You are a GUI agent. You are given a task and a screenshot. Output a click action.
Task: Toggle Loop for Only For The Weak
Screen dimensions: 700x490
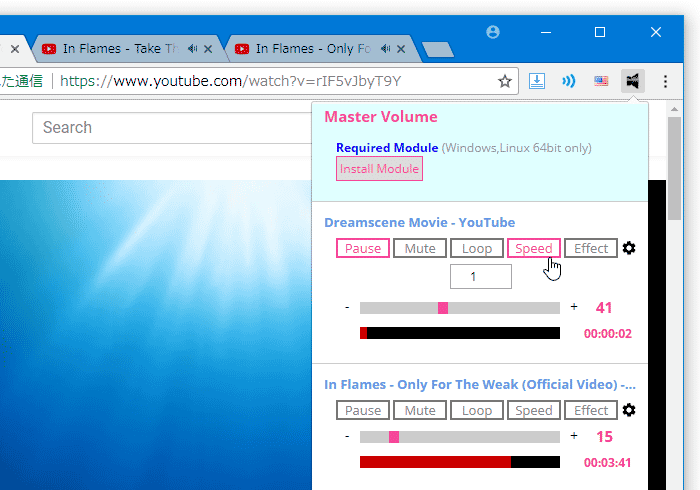tap(477, 410)
